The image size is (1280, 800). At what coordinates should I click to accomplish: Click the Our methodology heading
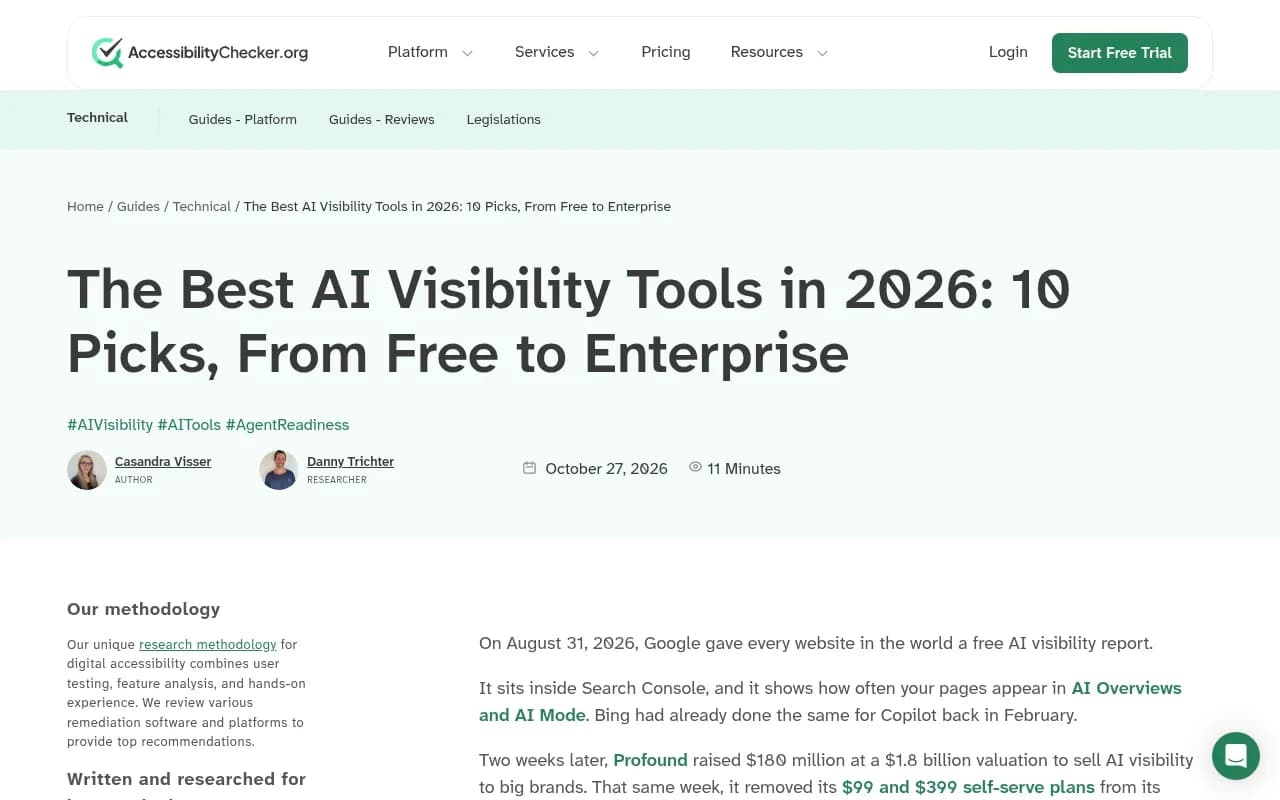[x=143, y=609]
